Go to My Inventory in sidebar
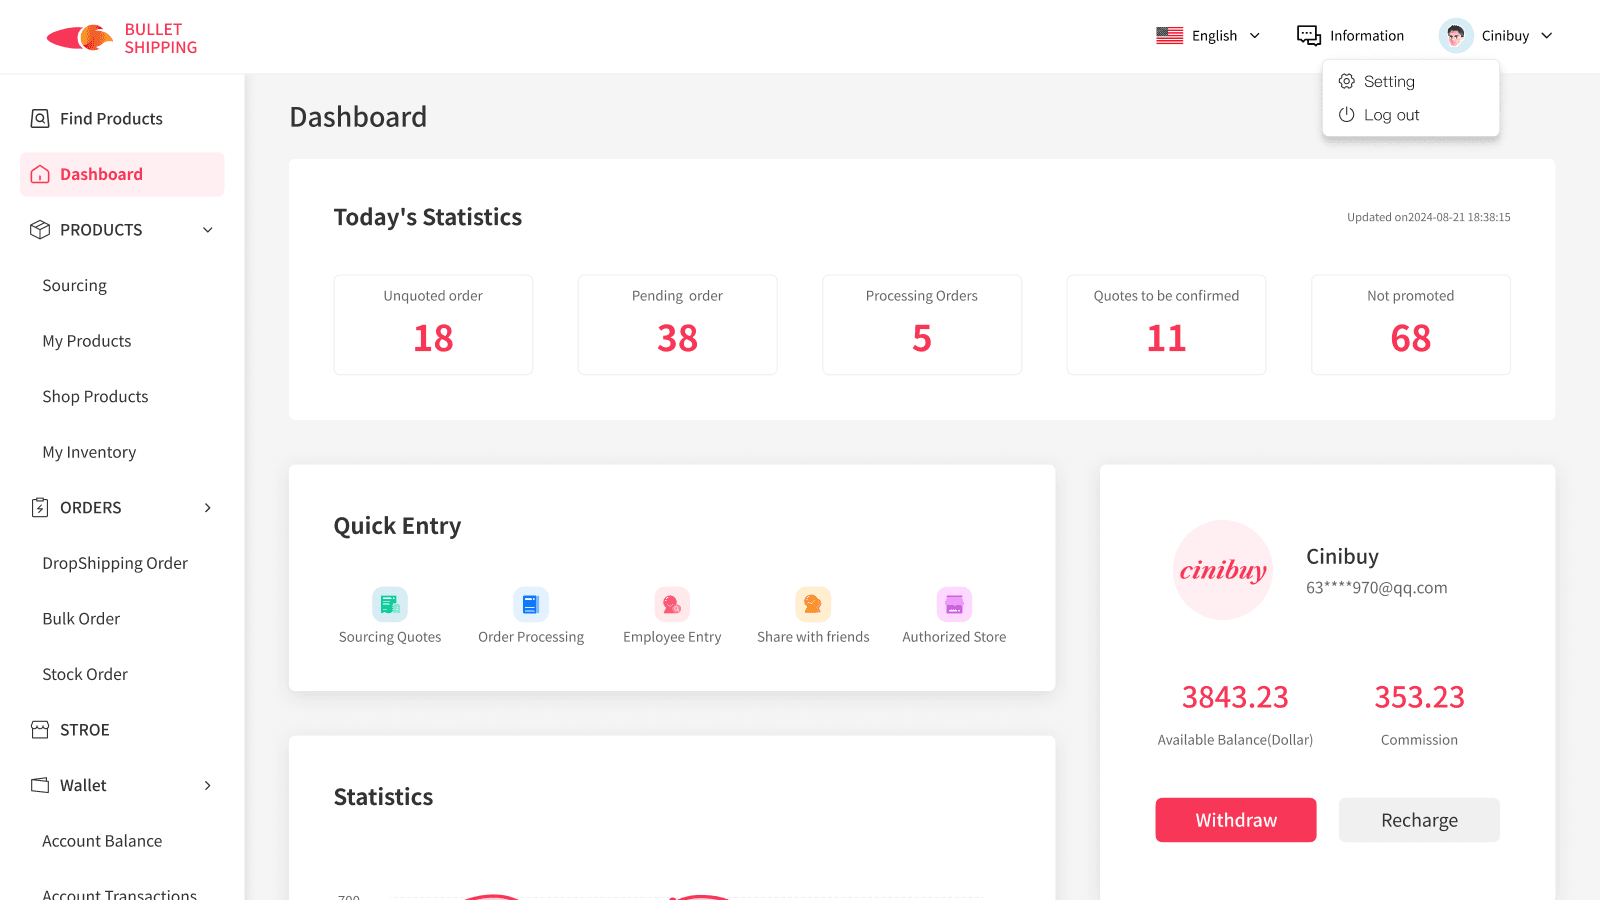The height and width of the screenshot is (900, 1600). click(x=89, y=452)
